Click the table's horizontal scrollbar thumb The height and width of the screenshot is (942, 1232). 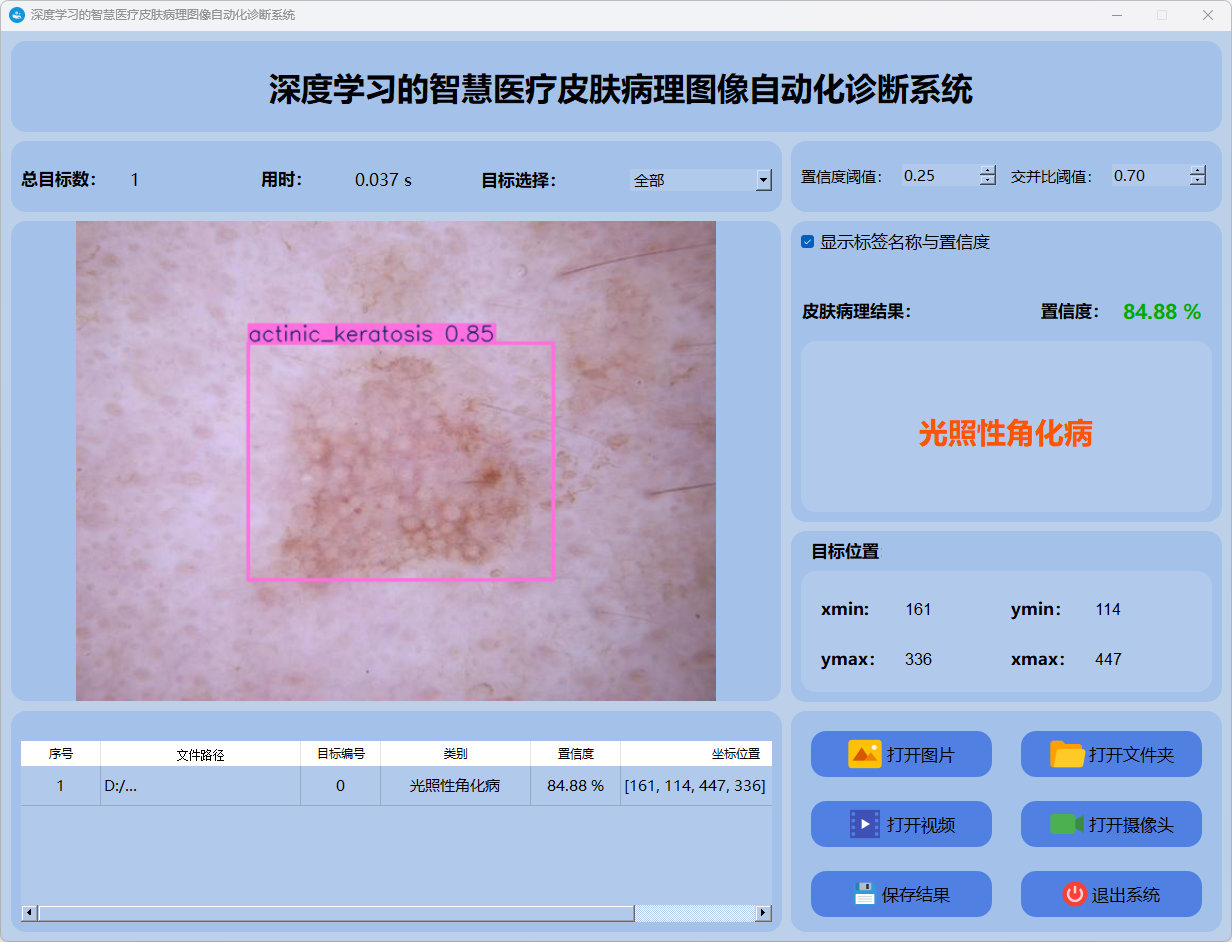[335, 913]
